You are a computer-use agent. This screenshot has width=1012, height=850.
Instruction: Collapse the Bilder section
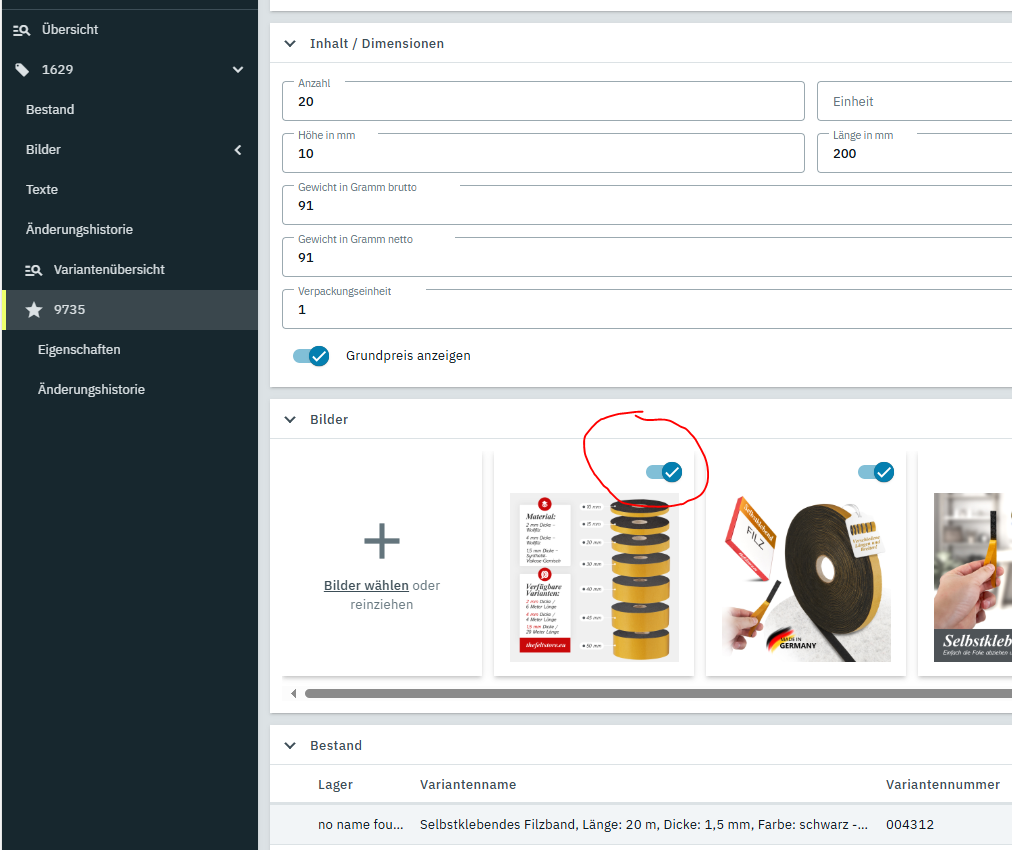(290, 420)
